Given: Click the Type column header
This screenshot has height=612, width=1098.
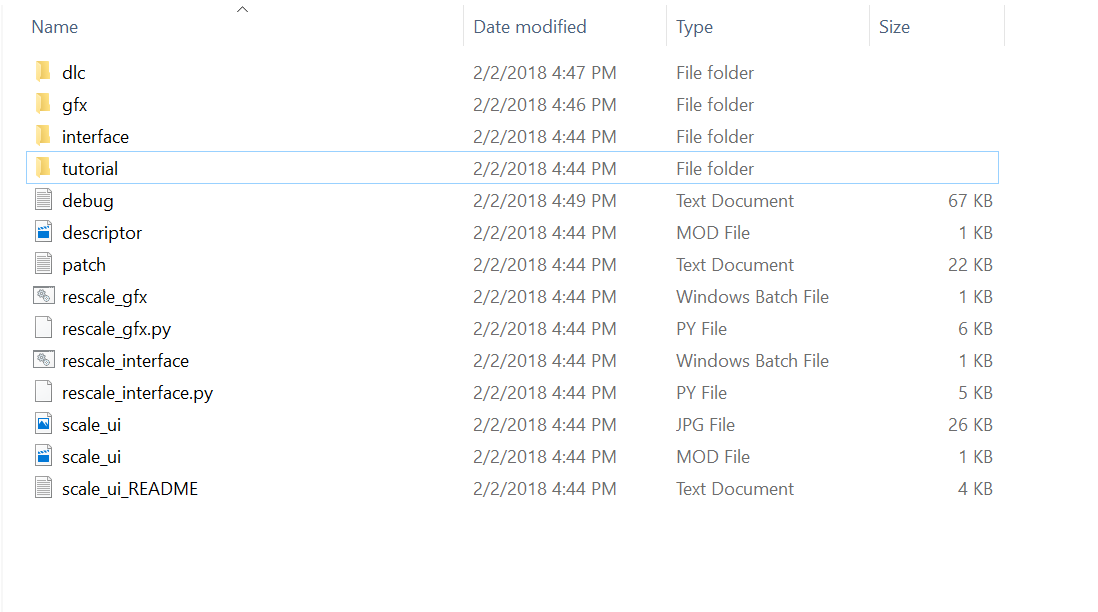Looking at the screenshot, I should pyautogui.click(x=694, y=27).
